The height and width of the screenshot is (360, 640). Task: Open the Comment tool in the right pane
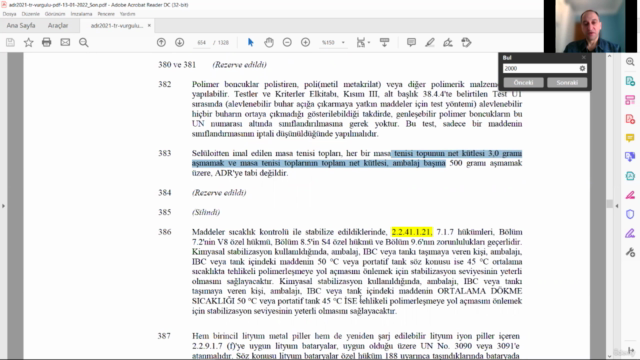pos(630,138)
